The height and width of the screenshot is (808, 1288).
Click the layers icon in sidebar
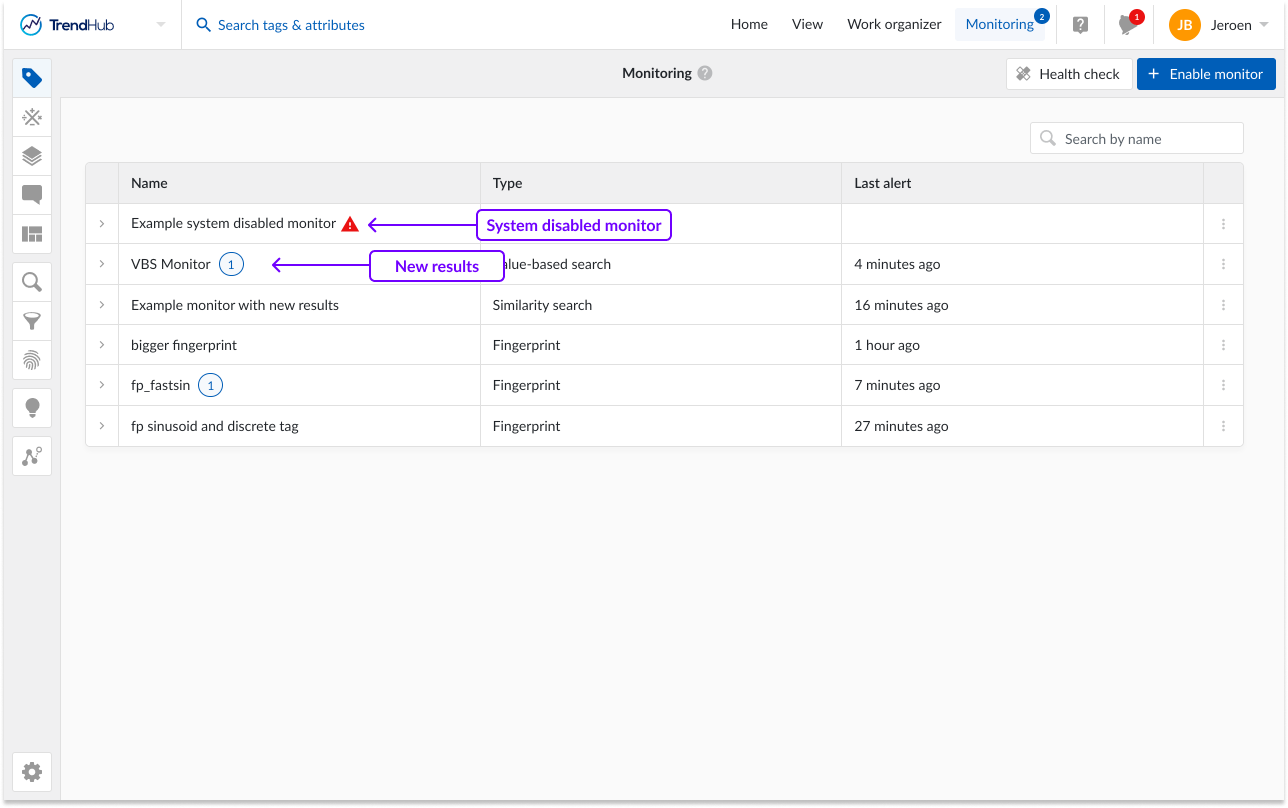click(x=32, y=156)
